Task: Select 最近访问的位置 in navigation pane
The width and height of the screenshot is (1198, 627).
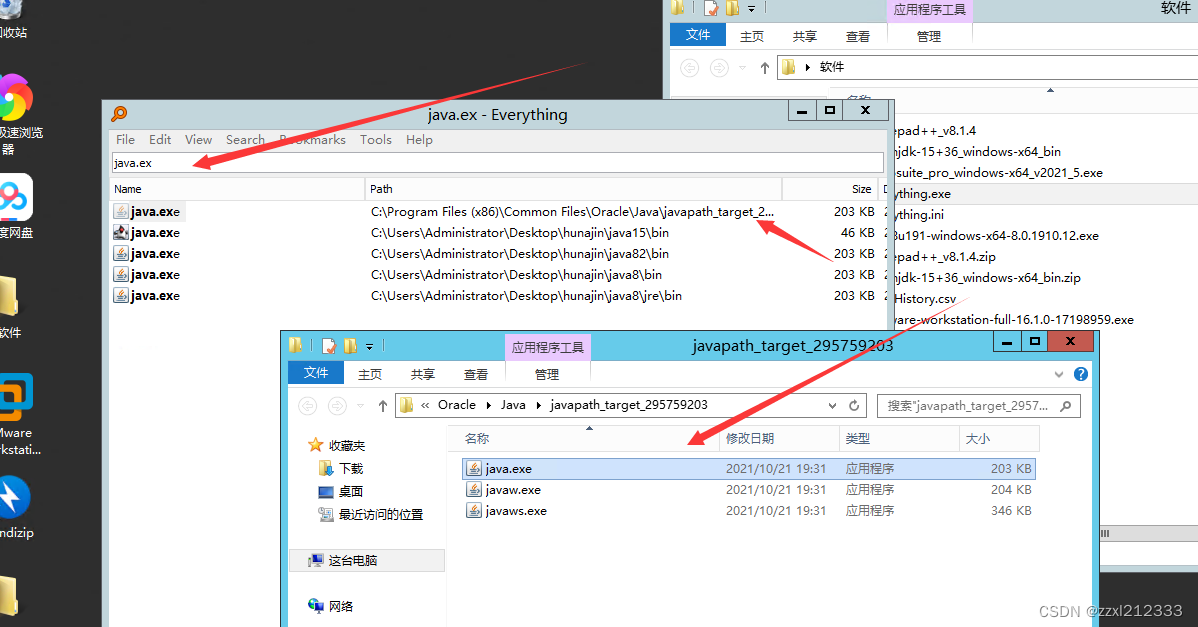Action: (371, 514)
